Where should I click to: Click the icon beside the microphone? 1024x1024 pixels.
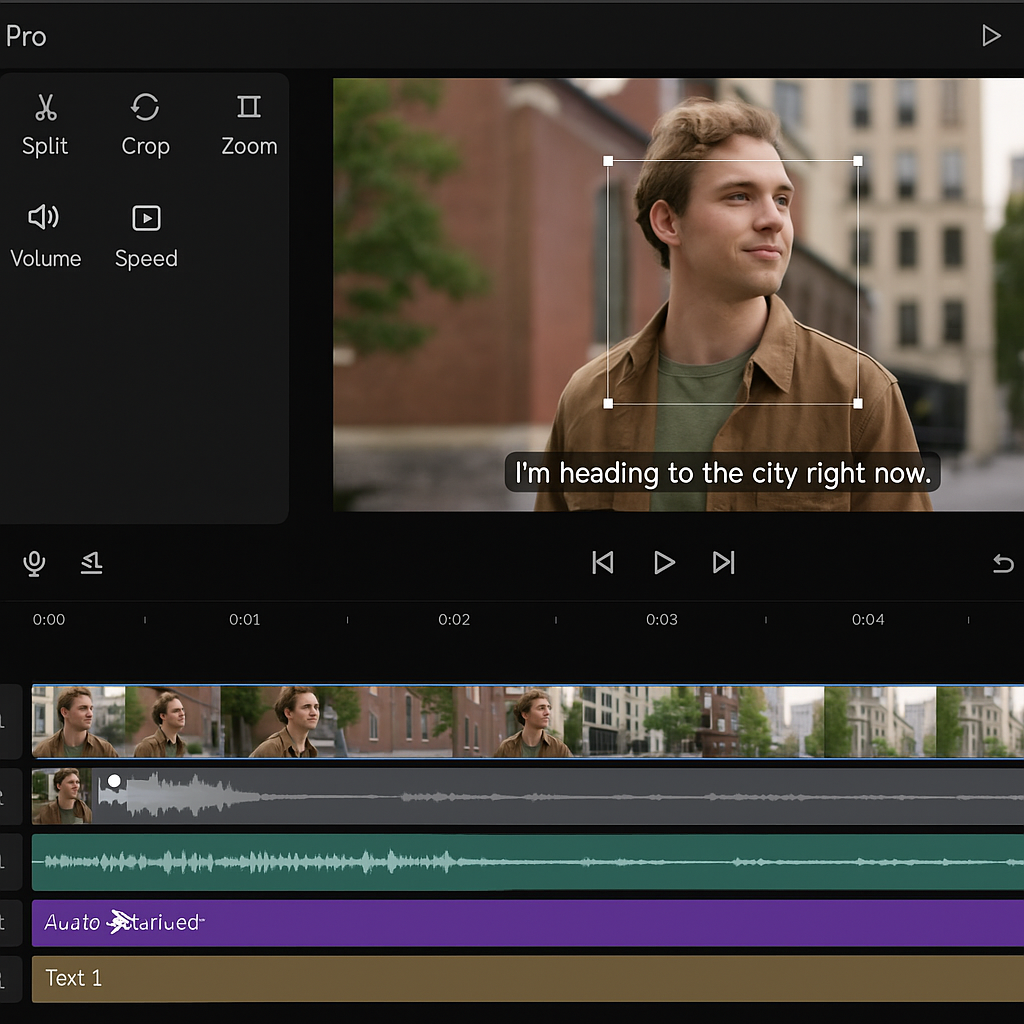pyautogui.click(x=91, y=563)
